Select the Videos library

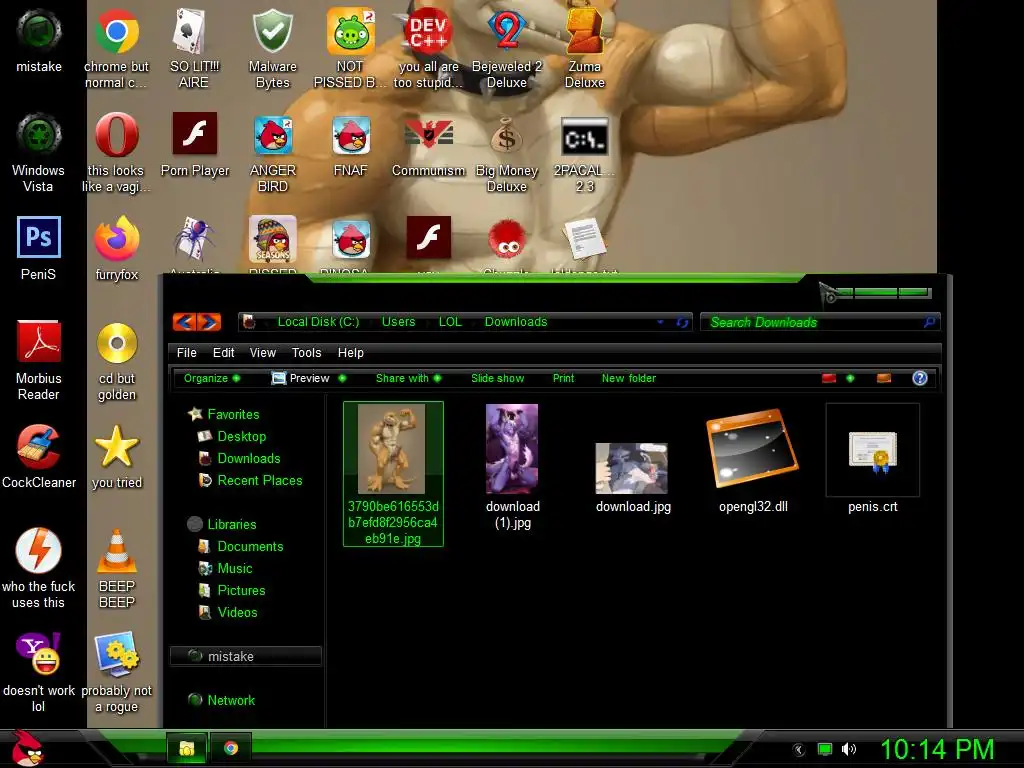coord(229,613)
